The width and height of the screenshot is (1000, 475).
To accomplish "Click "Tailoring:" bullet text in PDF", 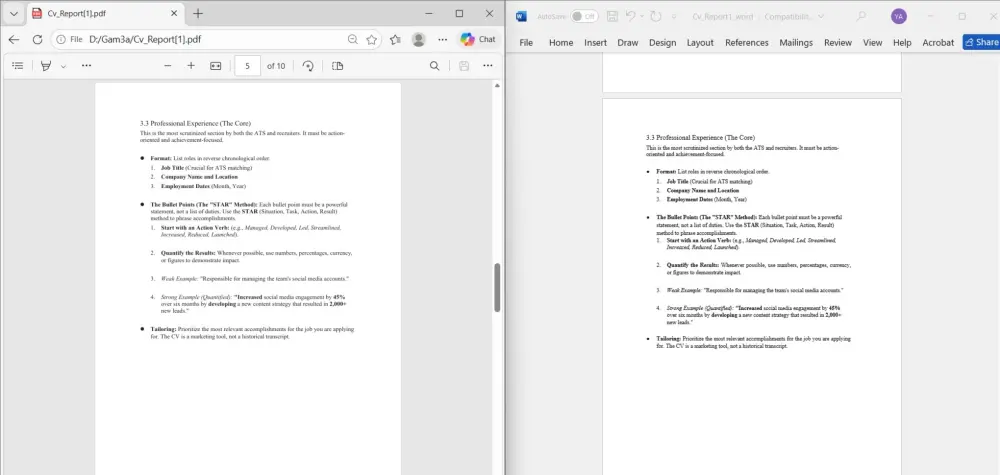I will (x=164, y=330).
